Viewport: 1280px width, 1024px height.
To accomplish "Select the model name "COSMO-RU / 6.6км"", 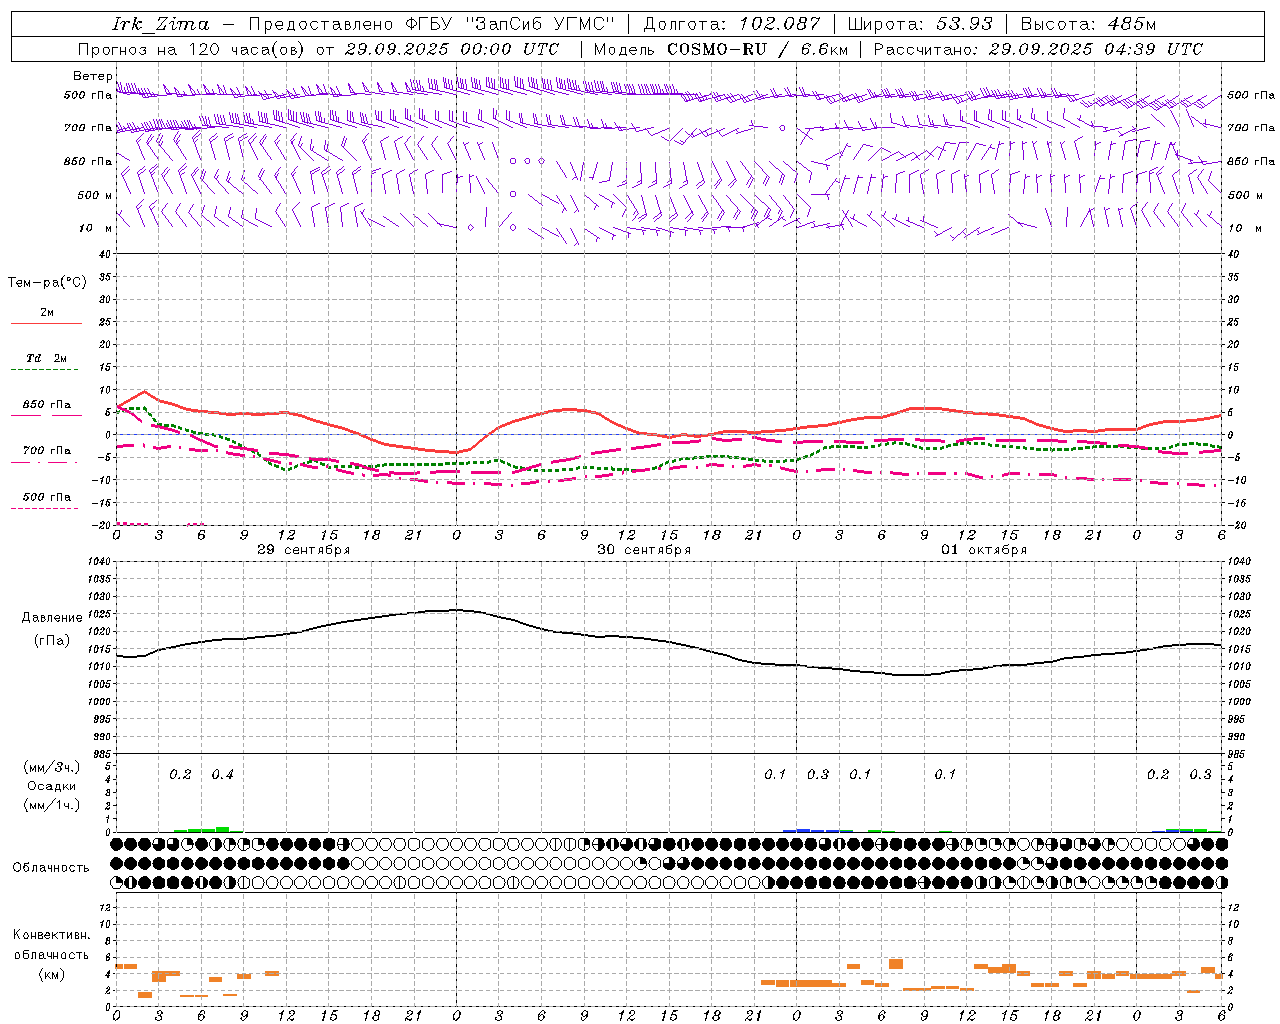I will click(757, 49).
